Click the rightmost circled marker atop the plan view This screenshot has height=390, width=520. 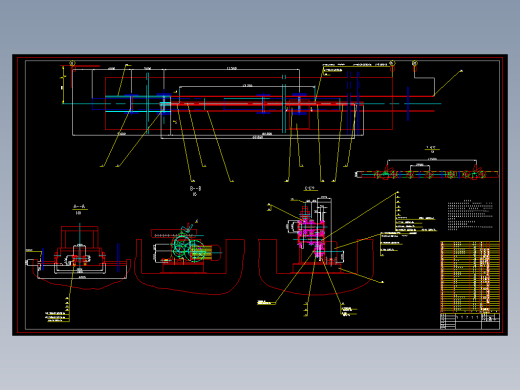click(x=415, y=63)
